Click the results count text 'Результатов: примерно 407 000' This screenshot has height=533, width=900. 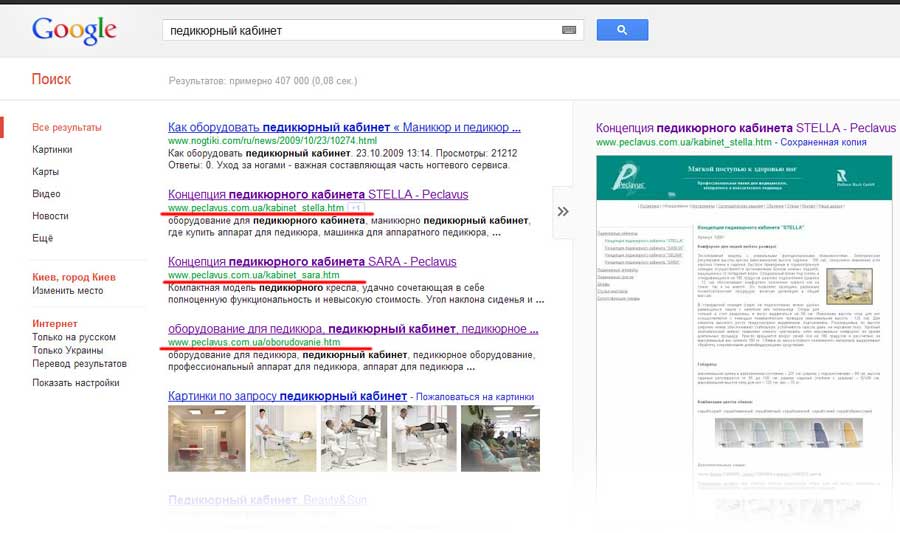click(x=263, y=81)
